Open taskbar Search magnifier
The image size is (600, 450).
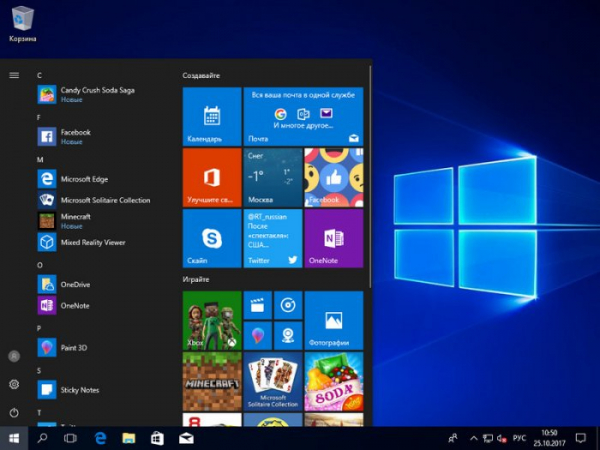pyautogui.click(x=42, y=438)
